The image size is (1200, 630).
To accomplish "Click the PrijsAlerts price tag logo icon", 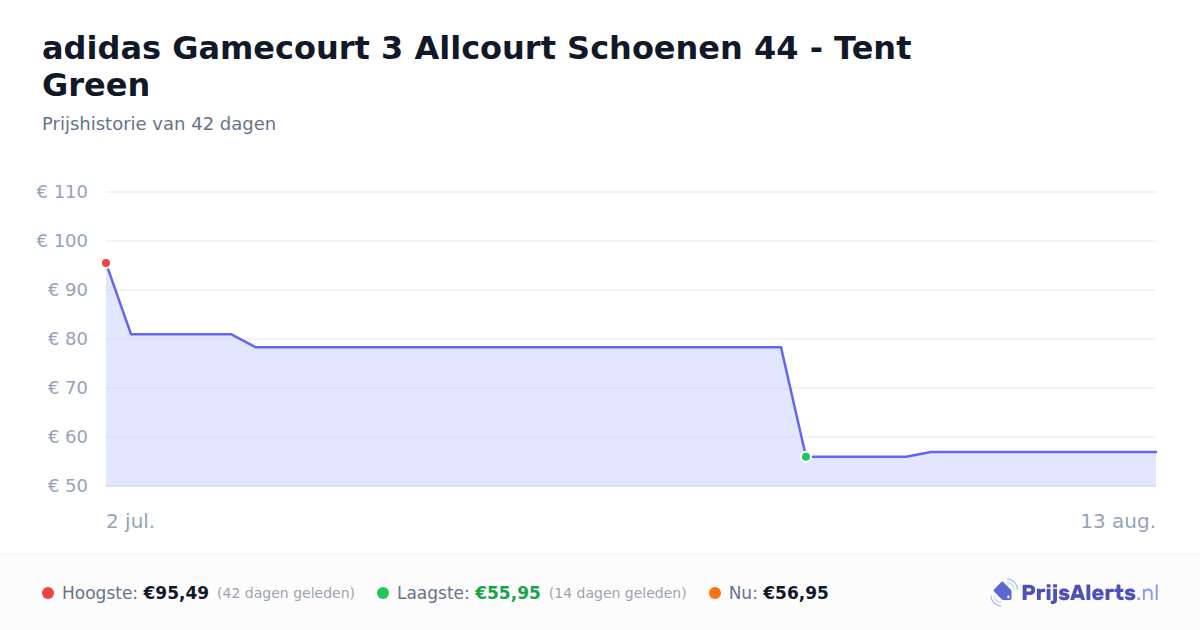I will (1003, 593).
